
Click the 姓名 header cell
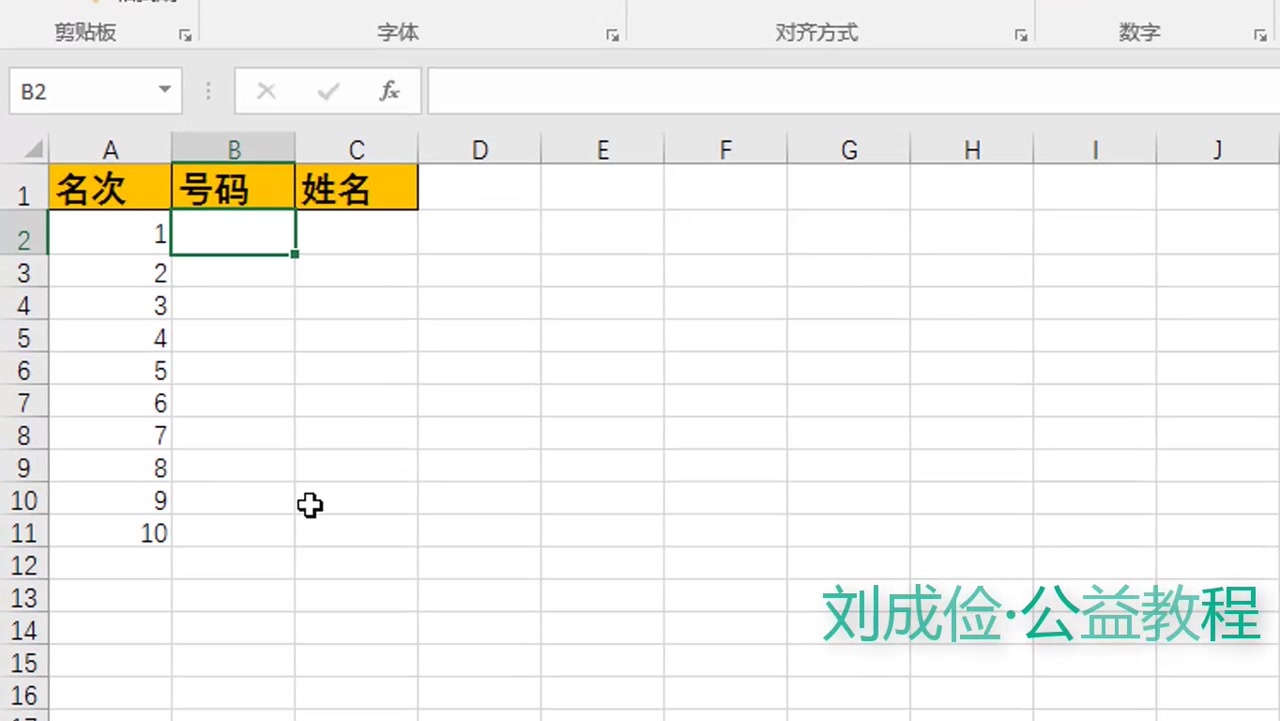click(356, 187)
